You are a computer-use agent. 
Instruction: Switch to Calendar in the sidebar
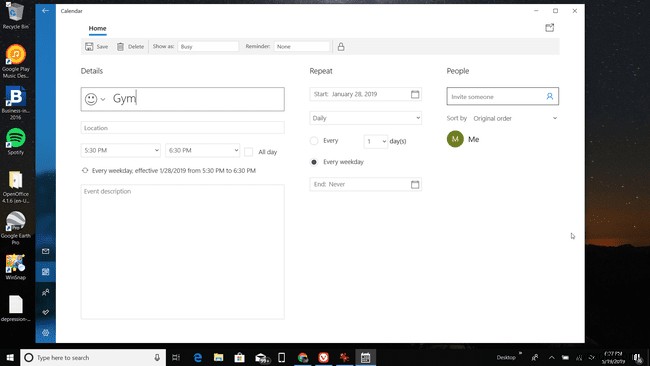point(46,272)
